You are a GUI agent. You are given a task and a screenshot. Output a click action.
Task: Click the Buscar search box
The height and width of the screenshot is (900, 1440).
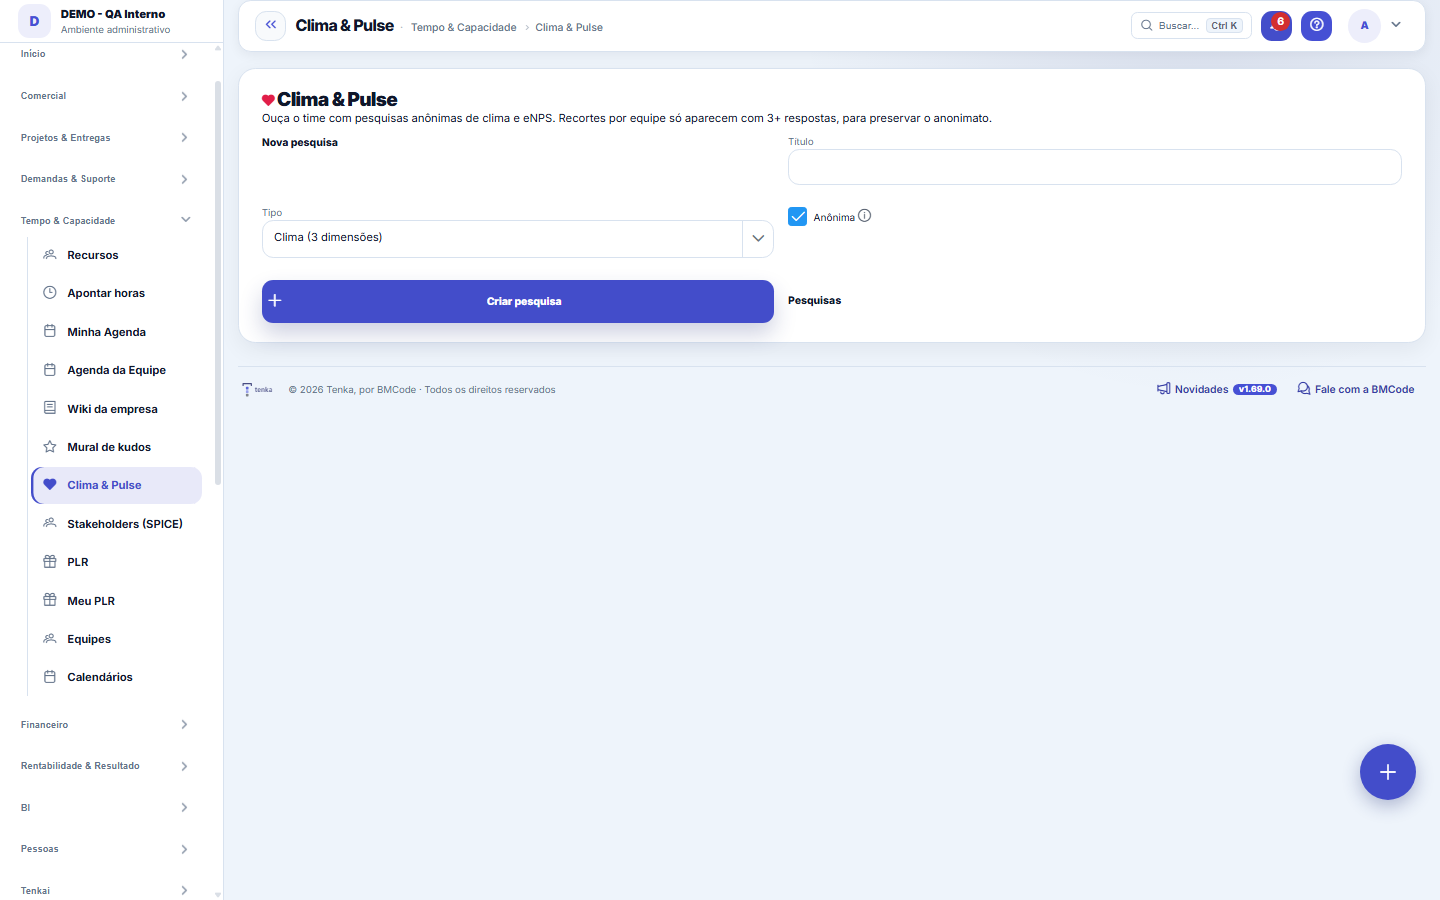[x=1191, y=25]
